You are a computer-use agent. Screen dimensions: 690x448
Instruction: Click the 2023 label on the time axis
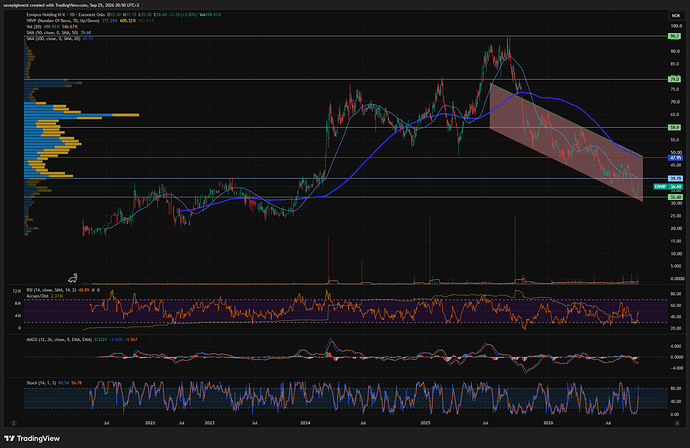coord(209,423)
